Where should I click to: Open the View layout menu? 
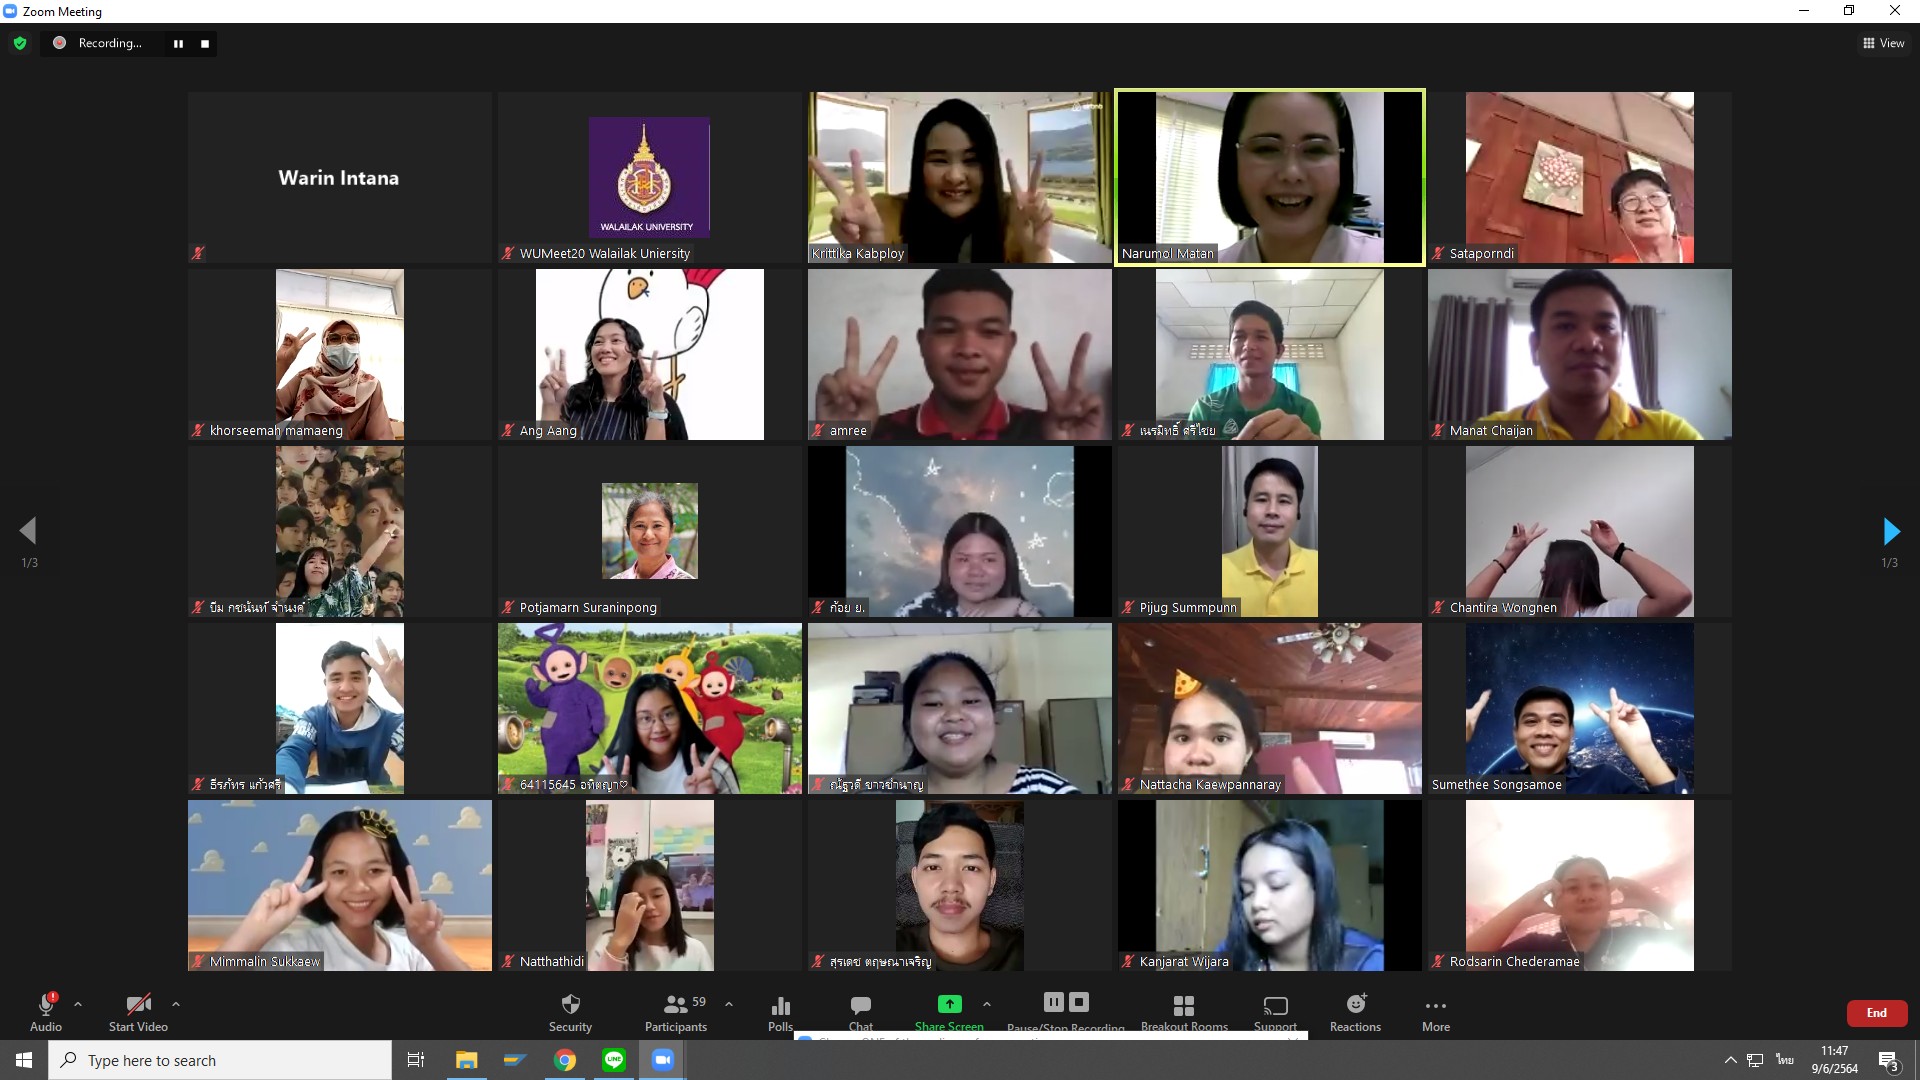pyautogui.click(x=1884, y=43)
